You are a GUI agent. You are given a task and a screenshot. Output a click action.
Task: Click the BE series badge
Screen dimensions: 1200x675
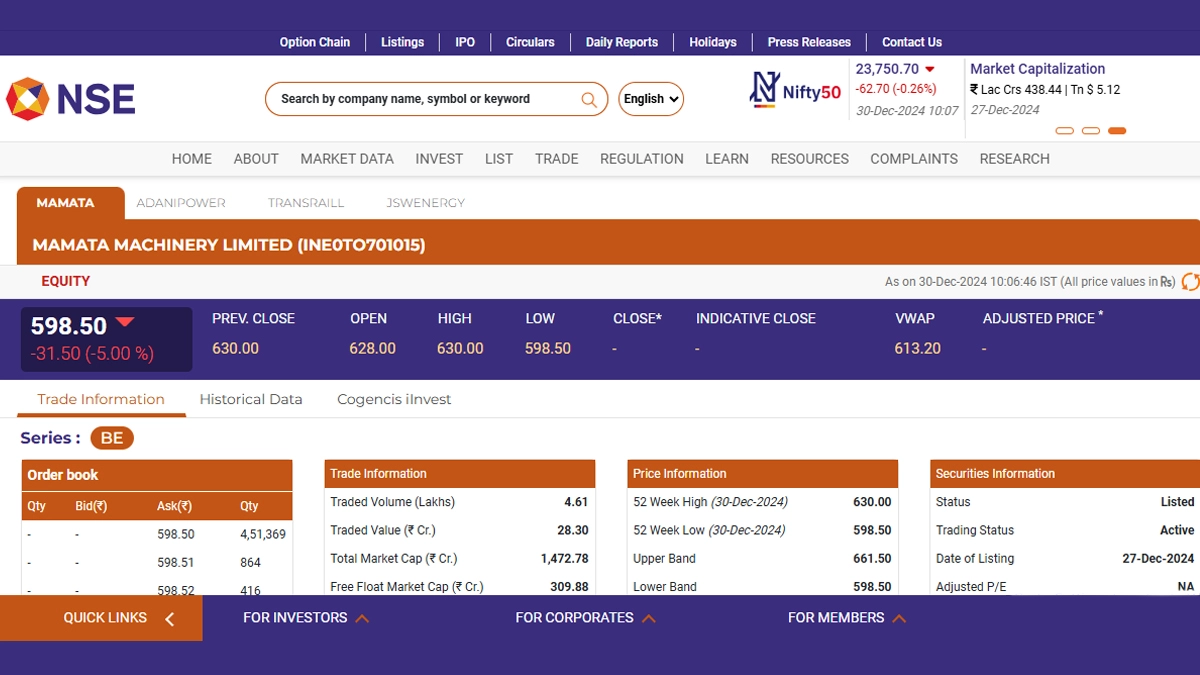(112, 438)
